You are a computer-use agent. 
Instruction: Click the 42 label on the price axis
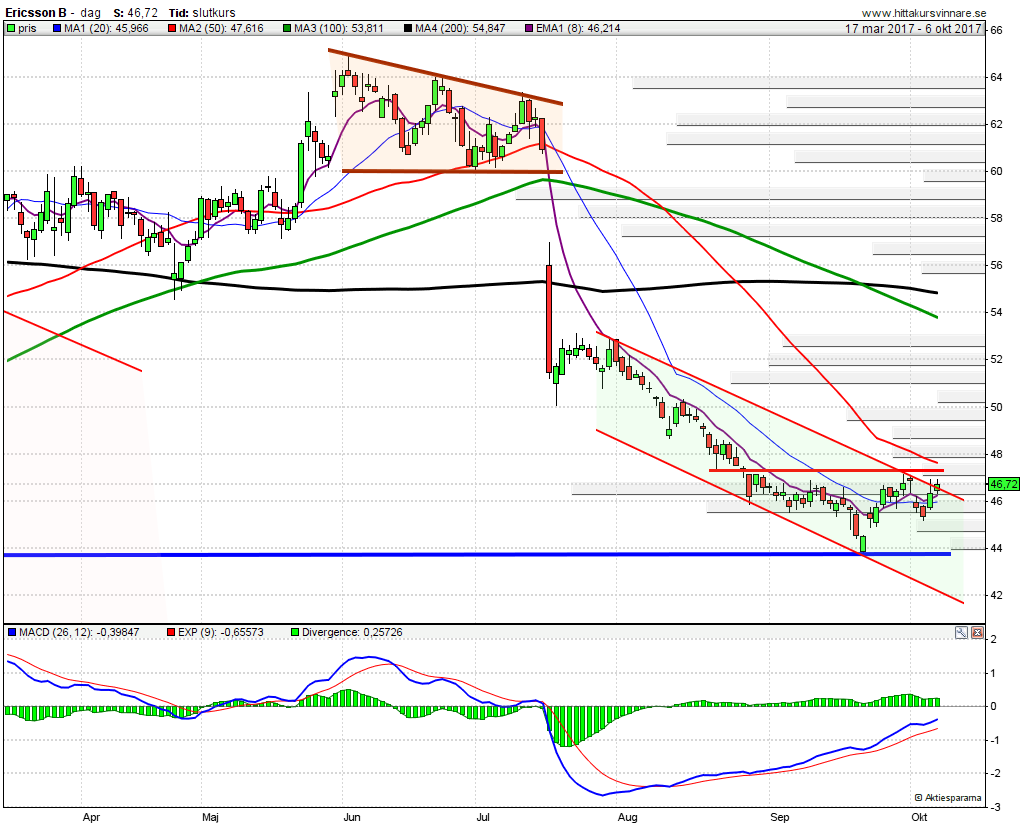[996, 596]
